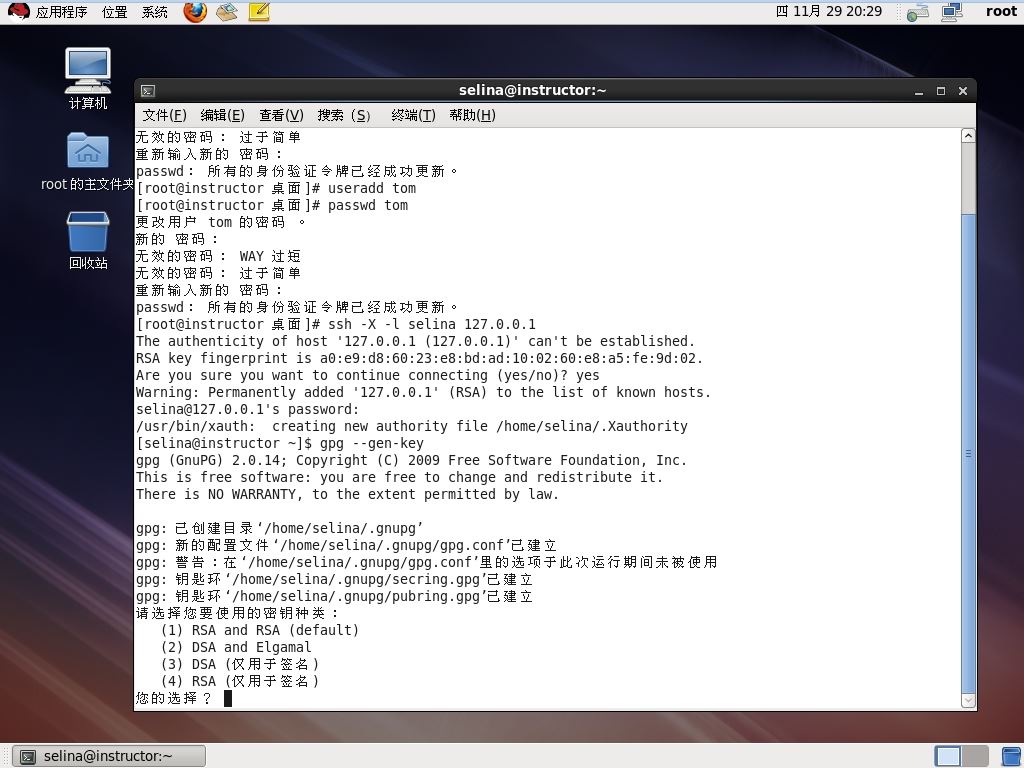Click the 'gpg (GnuPG) 2.0.14' copyright line
Image resolution: width=1024 pixels, height=768 pixels.
[x=411, y=460]
